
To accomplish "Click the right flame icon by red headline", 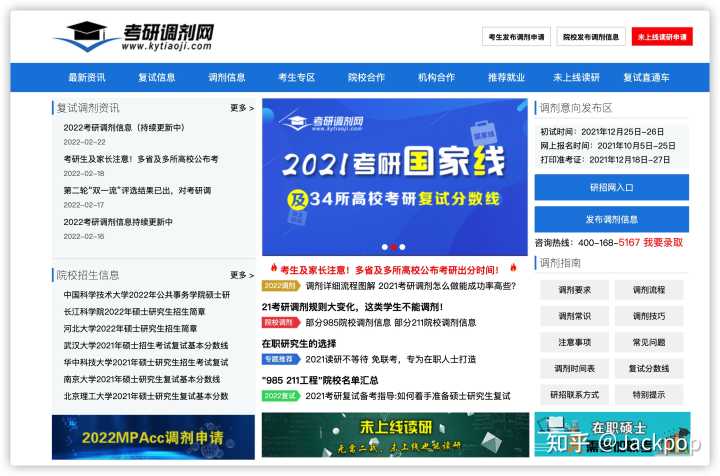I will (x=513, y=268).
